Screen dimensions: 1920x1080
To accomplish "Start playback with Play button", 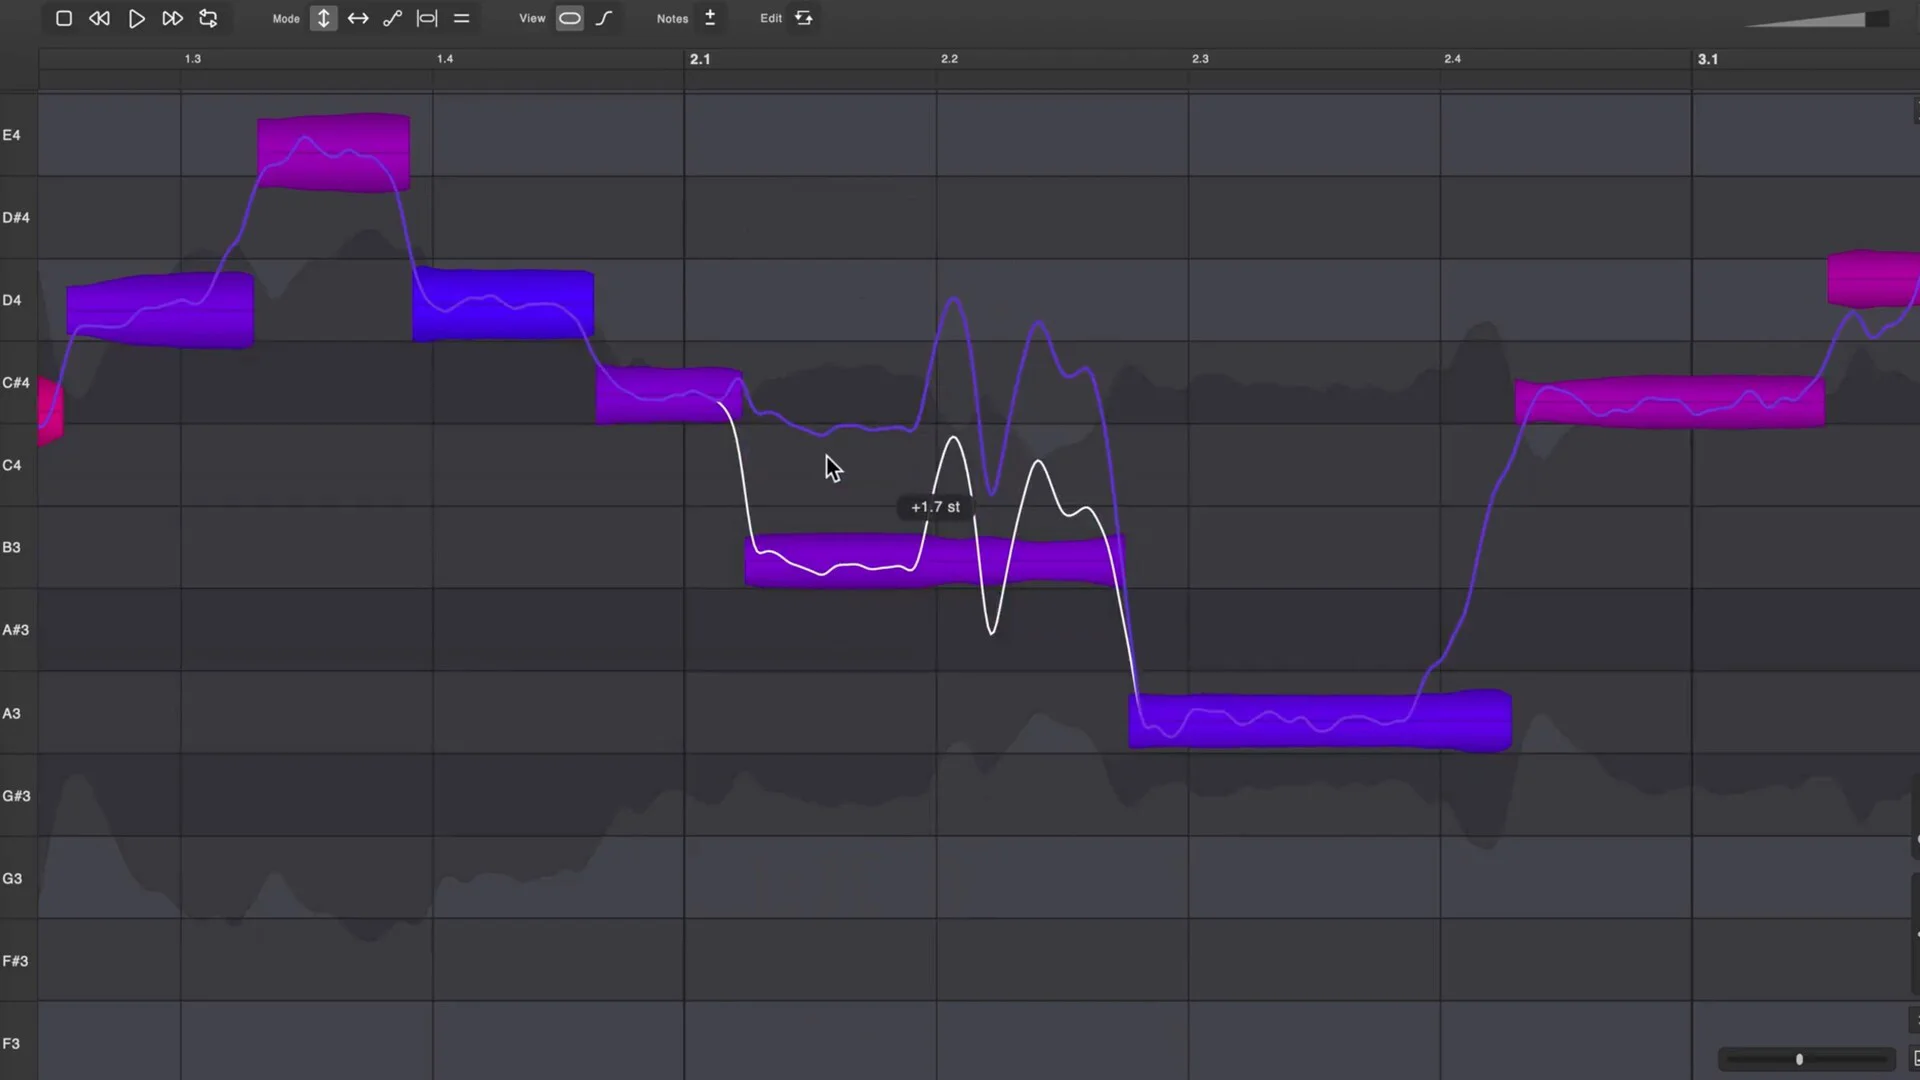I will 136,18.
